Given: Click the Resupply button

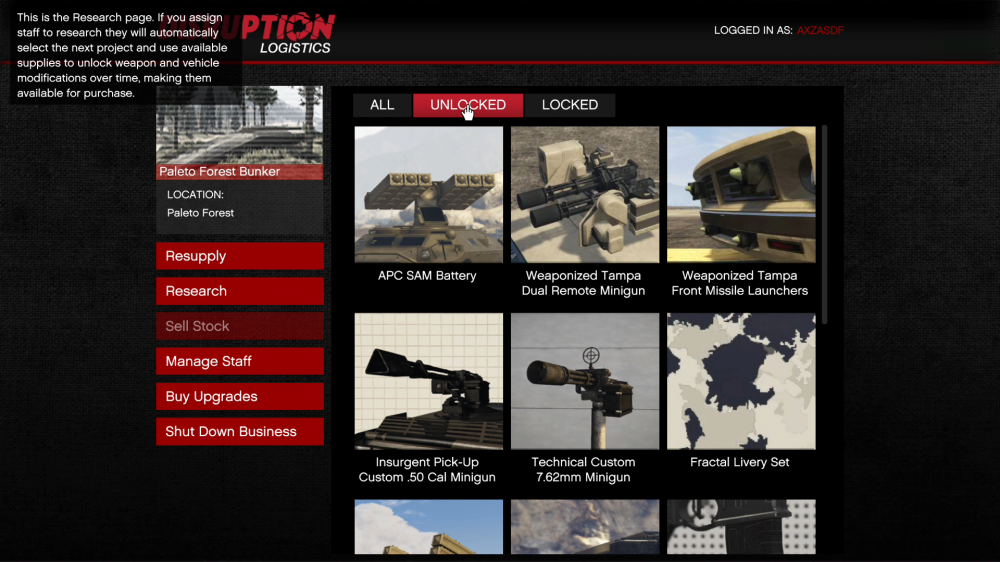Looking at the screenshot, I should point(240,256).
